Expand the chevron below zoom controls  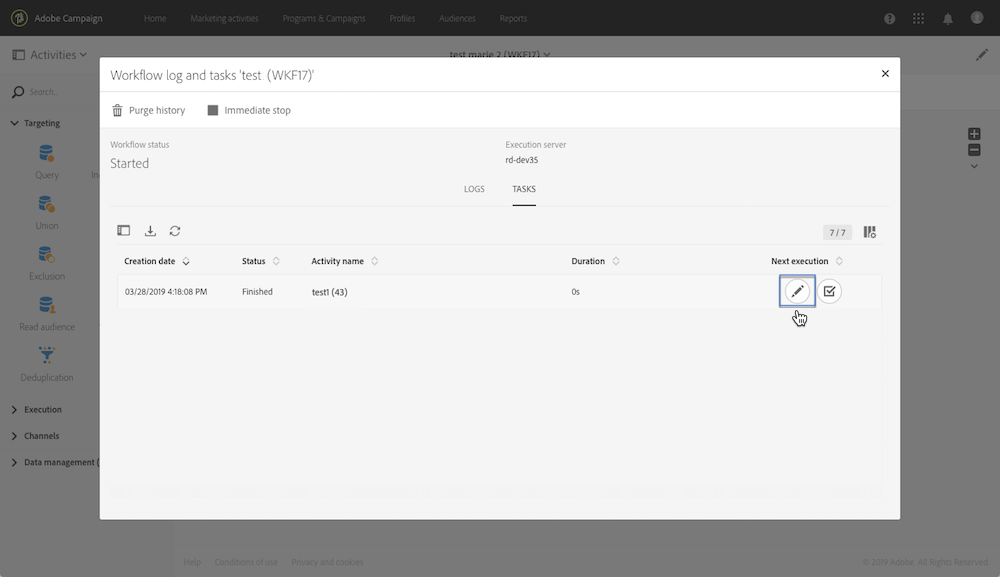pyautogui.click(x=974, y=166)
